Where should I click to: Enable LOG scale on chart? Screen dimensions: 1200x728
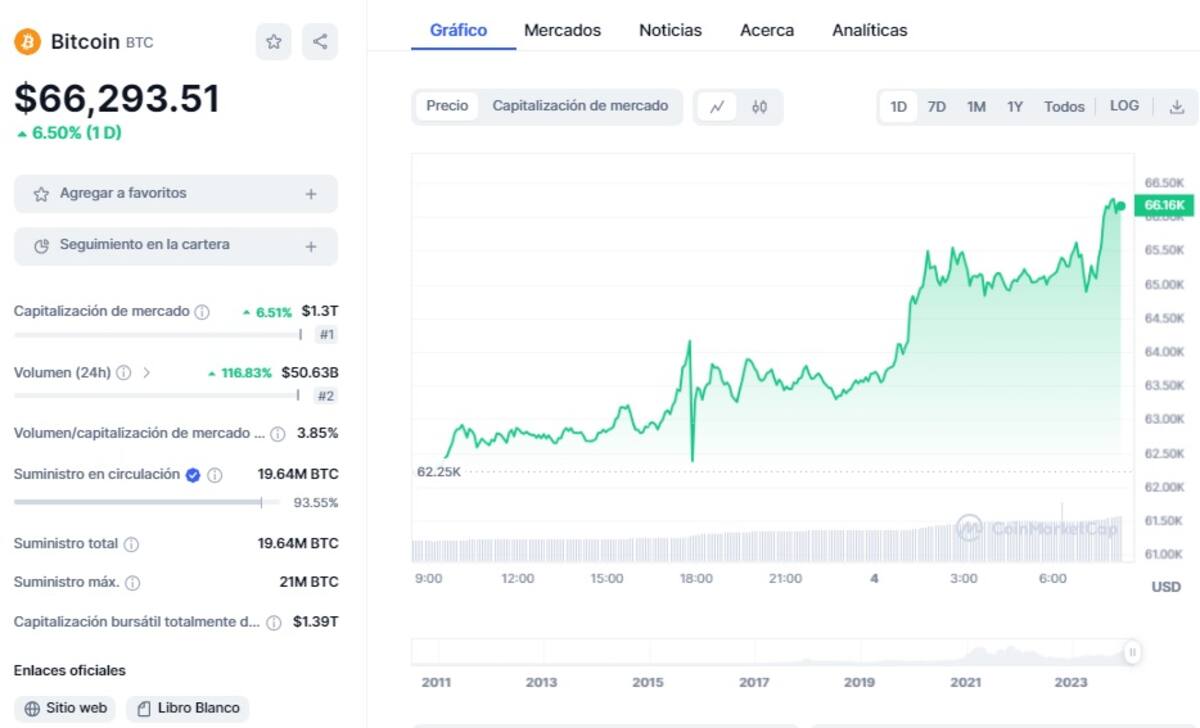(1124, 106)
